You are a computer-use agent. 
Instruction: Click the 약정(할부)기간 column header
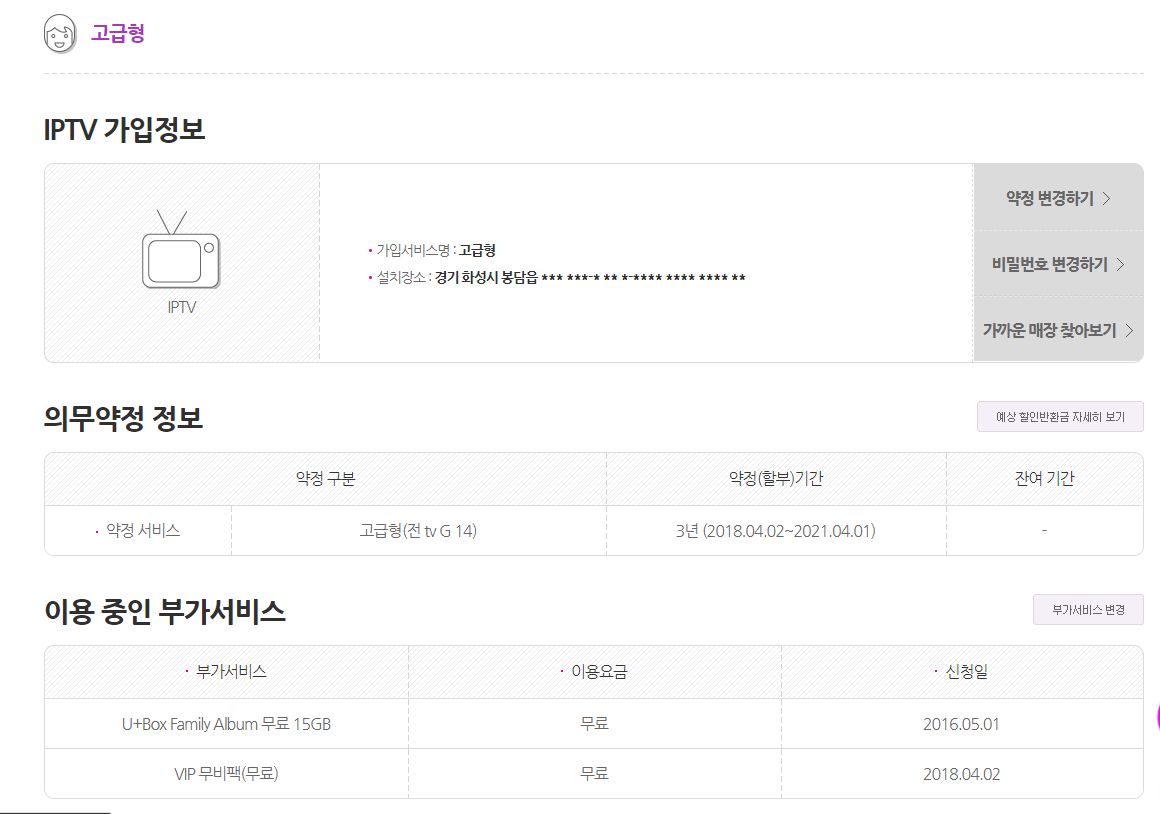[775, 479]
